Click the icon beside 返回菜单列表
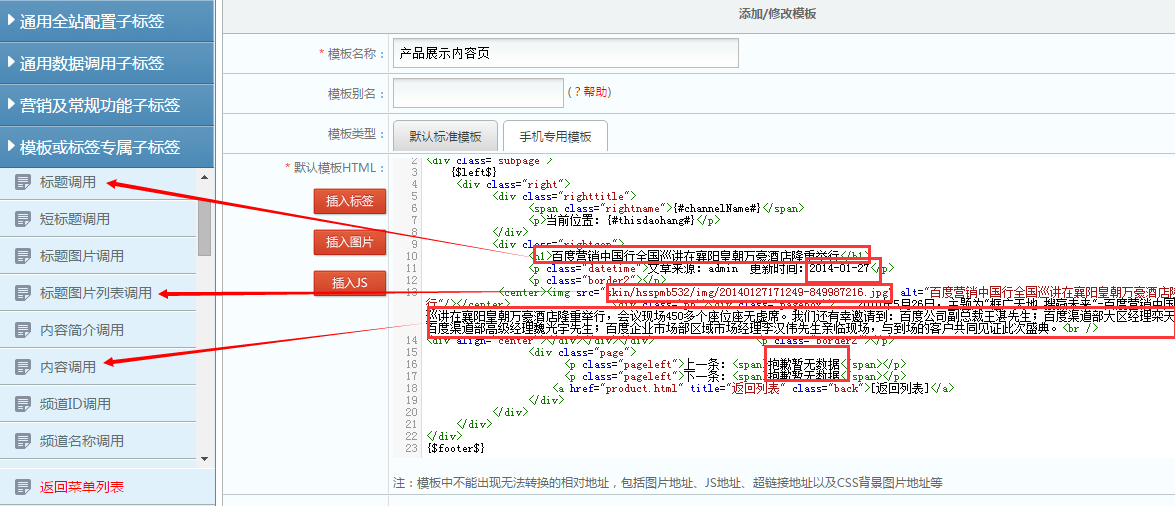1175x506 pixels. tap(22, 488)
